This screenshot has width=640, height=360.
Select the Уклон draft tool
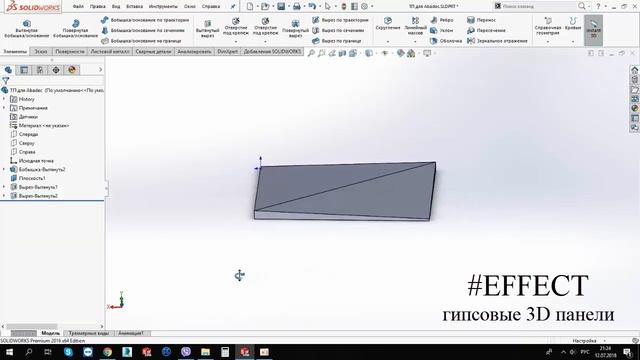click(x=442, y=30)
